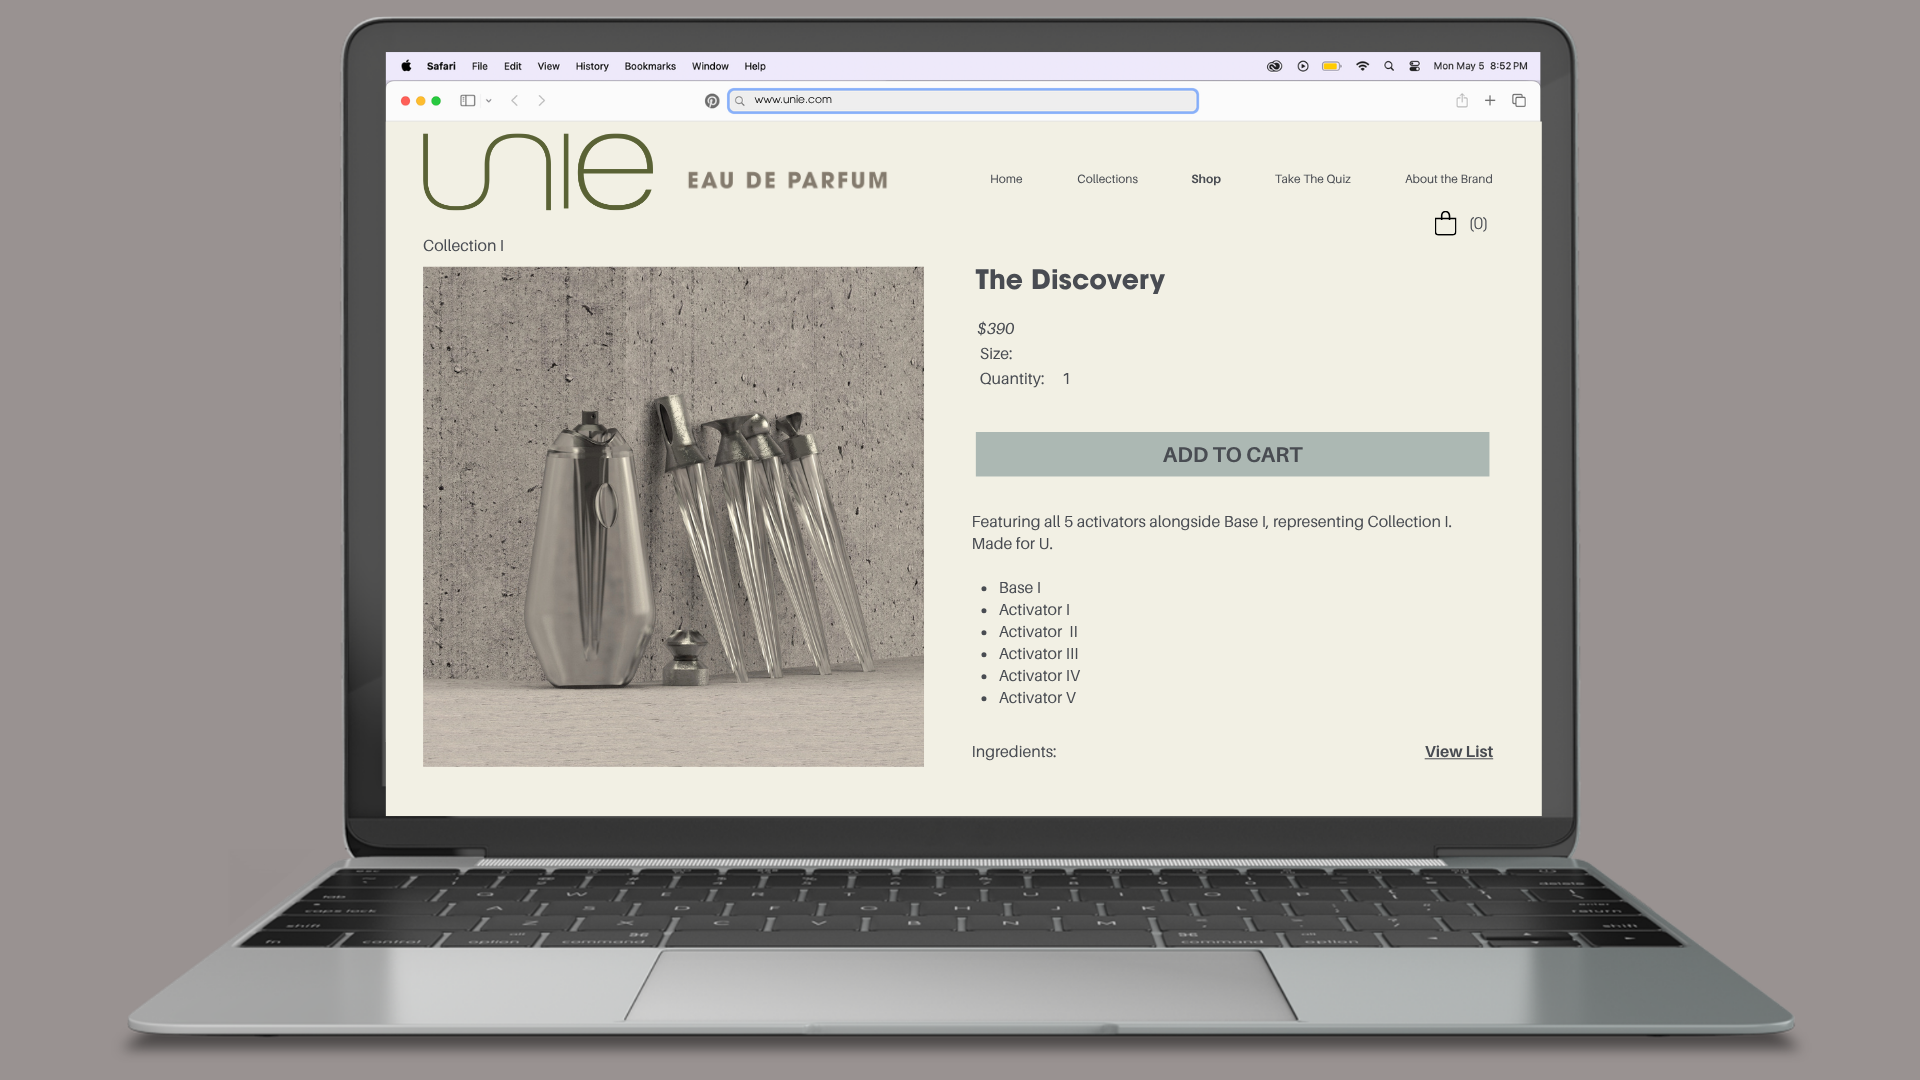Image resolution: width=1920 pixels, height=1080 pixels.
Task: Open the View menu
Action: click(x=549, y=66)
